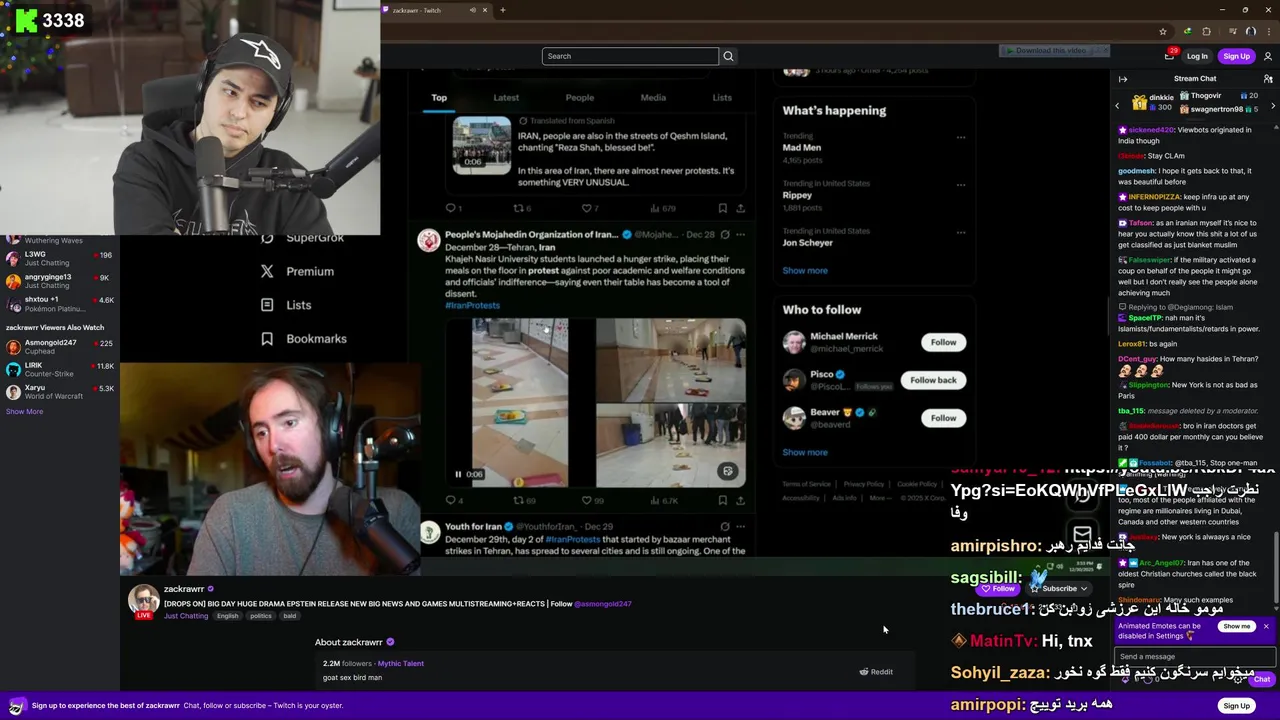Share the Mojahedin Organization tweet
1280x720 pixels.
coord(741,500)
